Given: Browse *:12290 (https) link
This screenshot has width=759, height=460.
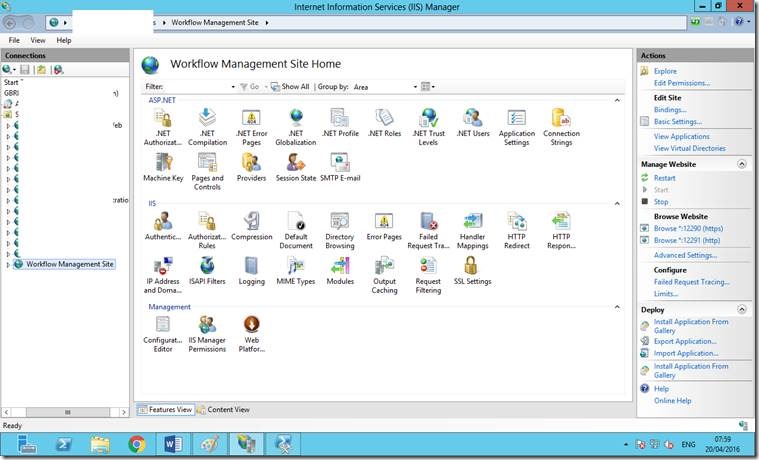Looking at the screenshot, I should (x=688, y=229).
